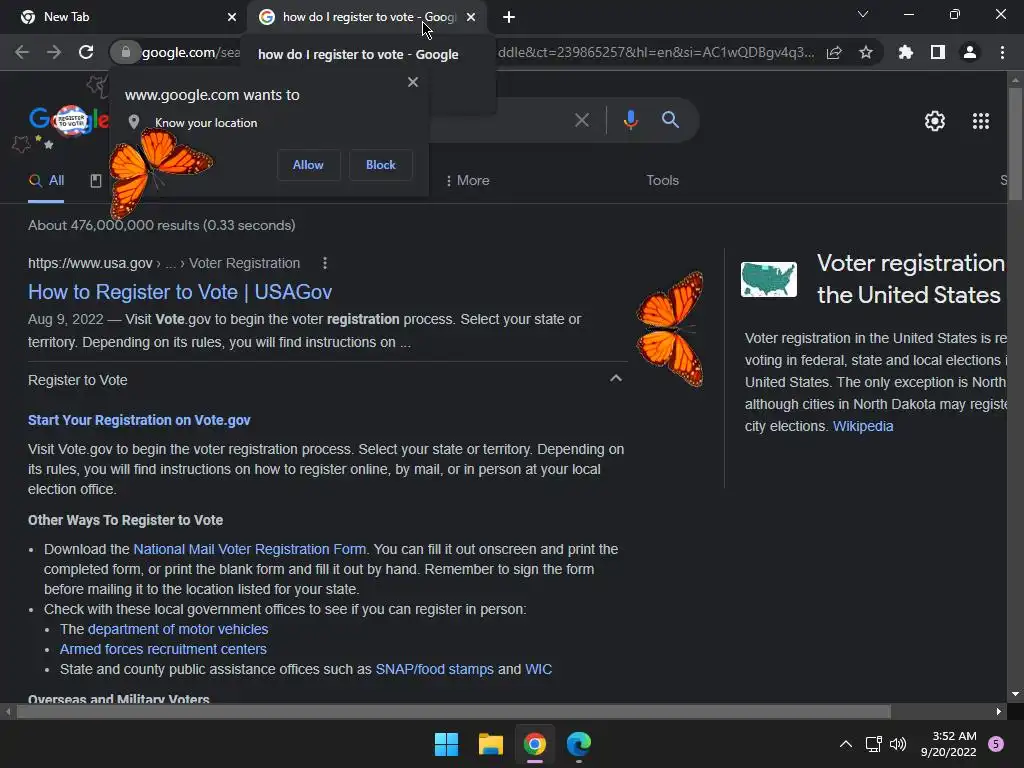This screenshot has width=1024, height=768.
Task: Open How to Register to Vote USAGov
Action: click(x=180, y=292)
